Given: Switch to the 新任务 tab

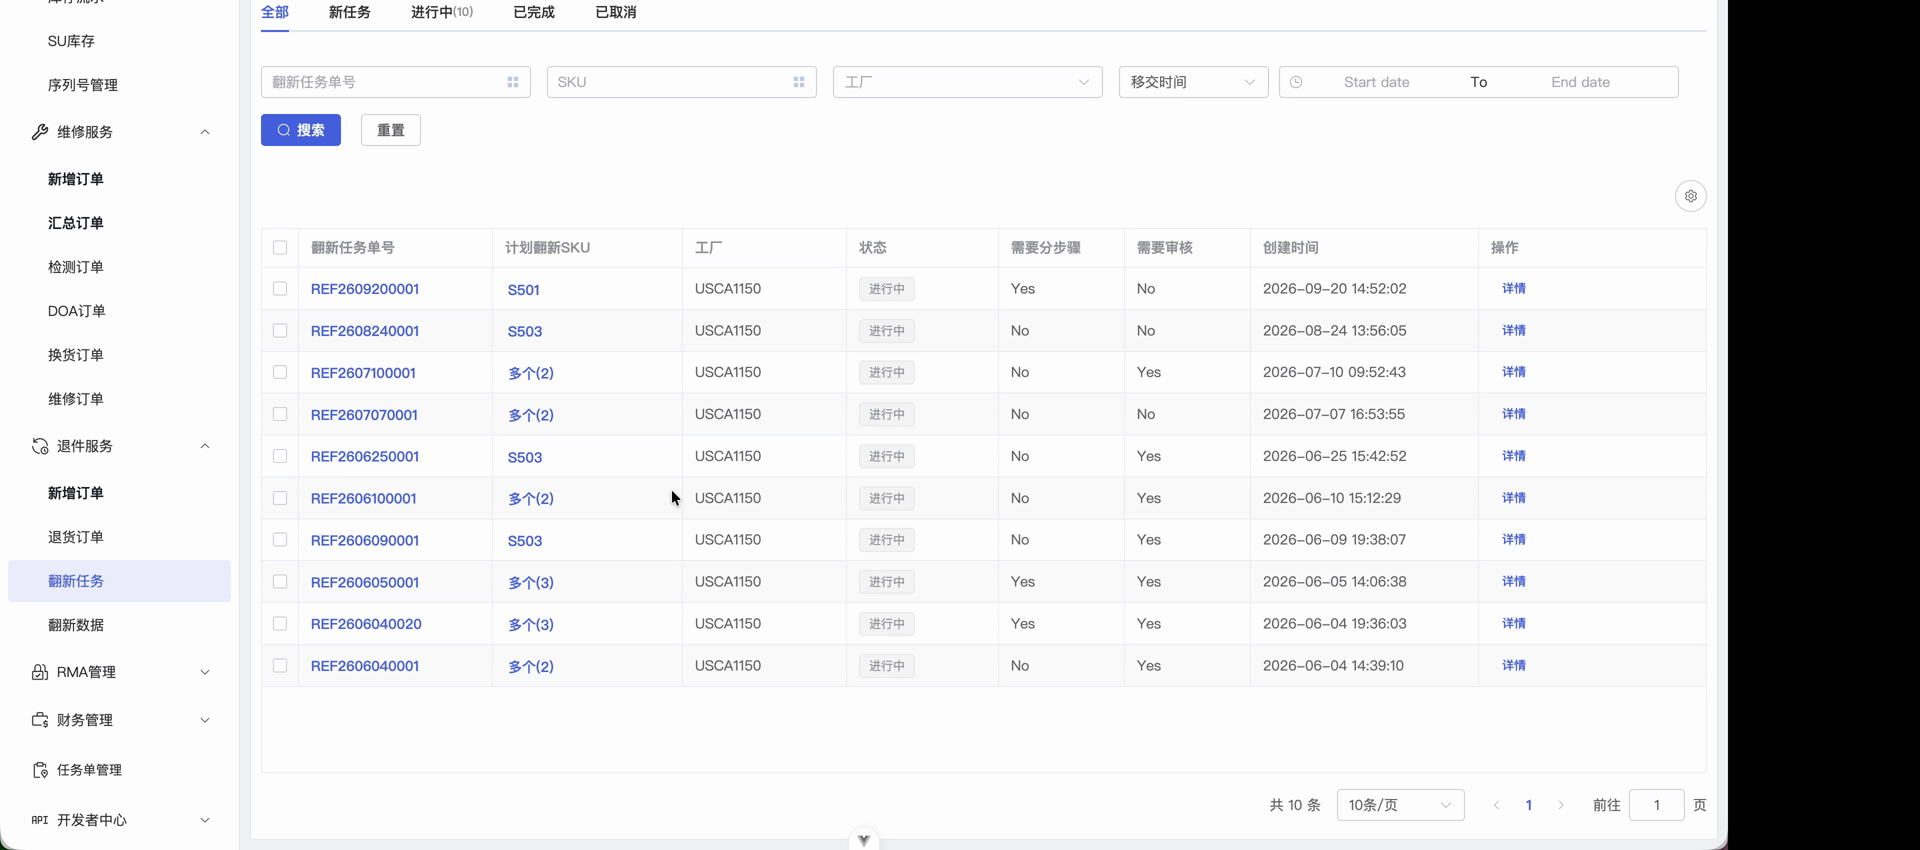Looking at the screenshot, I should click(350, 12).
